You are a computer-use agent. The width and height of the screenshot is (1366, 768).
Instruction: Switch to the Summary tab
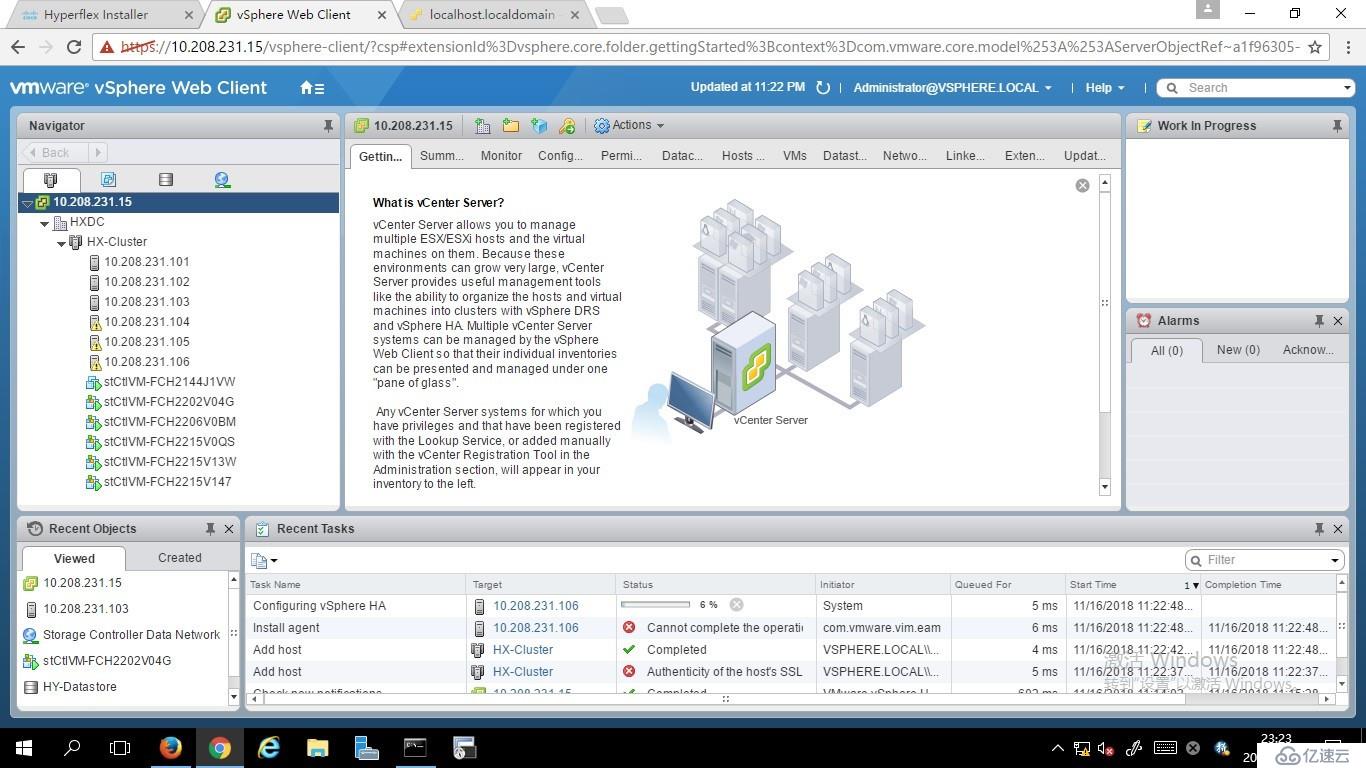pos(441,156)
